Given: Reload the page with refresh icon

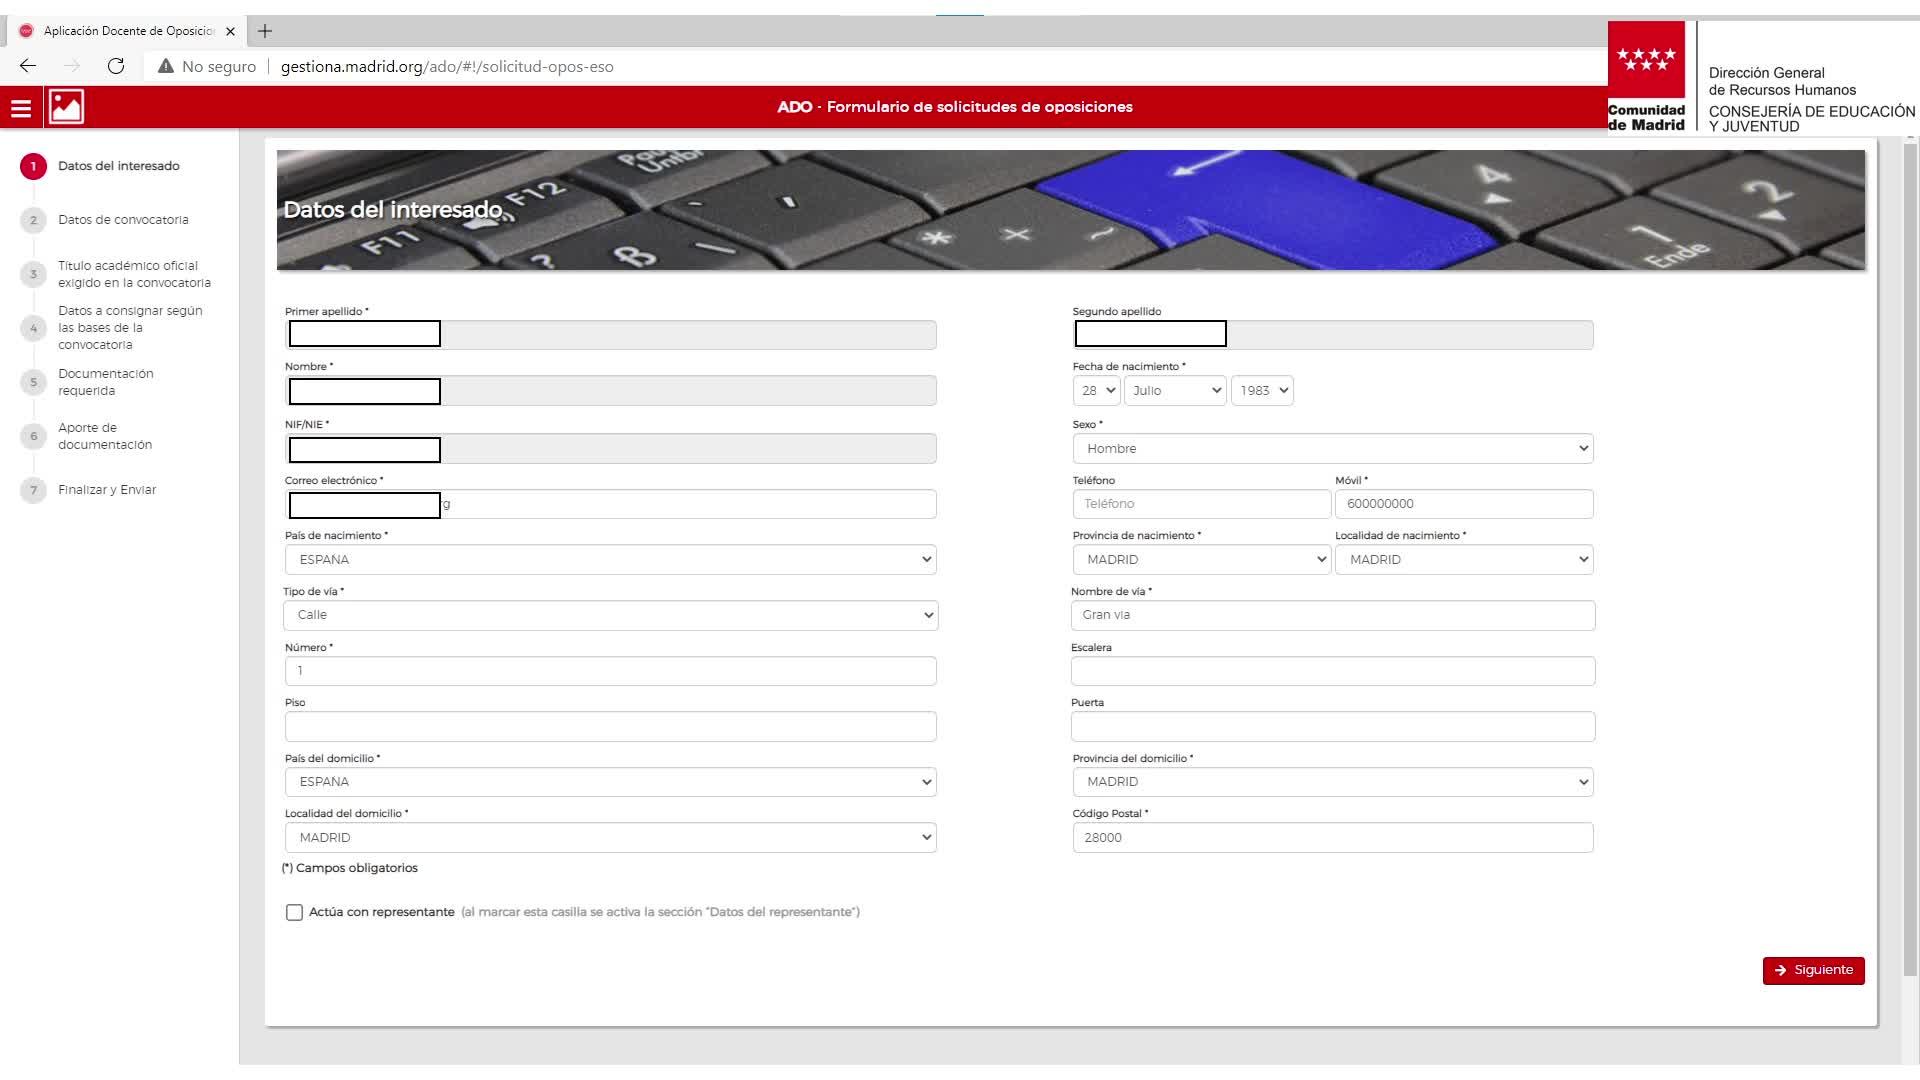Looking at the screenshot, I should pos(116,66).
